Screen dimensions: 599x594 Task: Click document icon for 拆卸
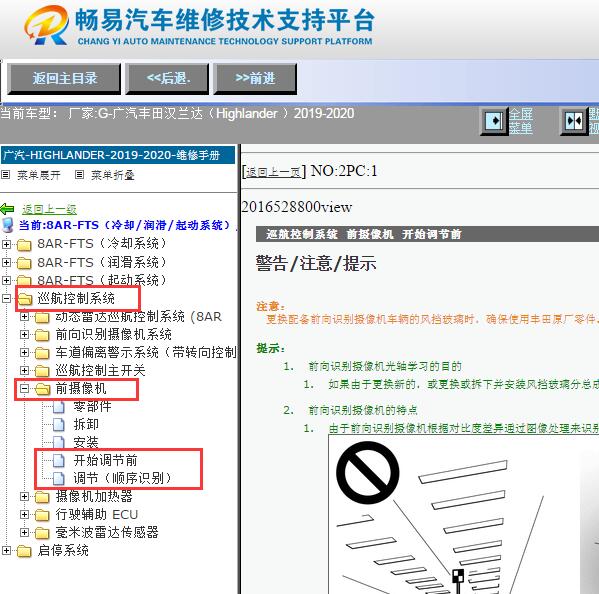tap(58, 424)
